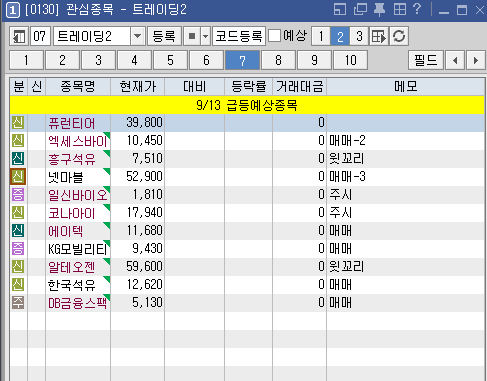Click the 신 badge beside 코나아이
The height and width of the screenshot is (381, 487).
[18, 213]
